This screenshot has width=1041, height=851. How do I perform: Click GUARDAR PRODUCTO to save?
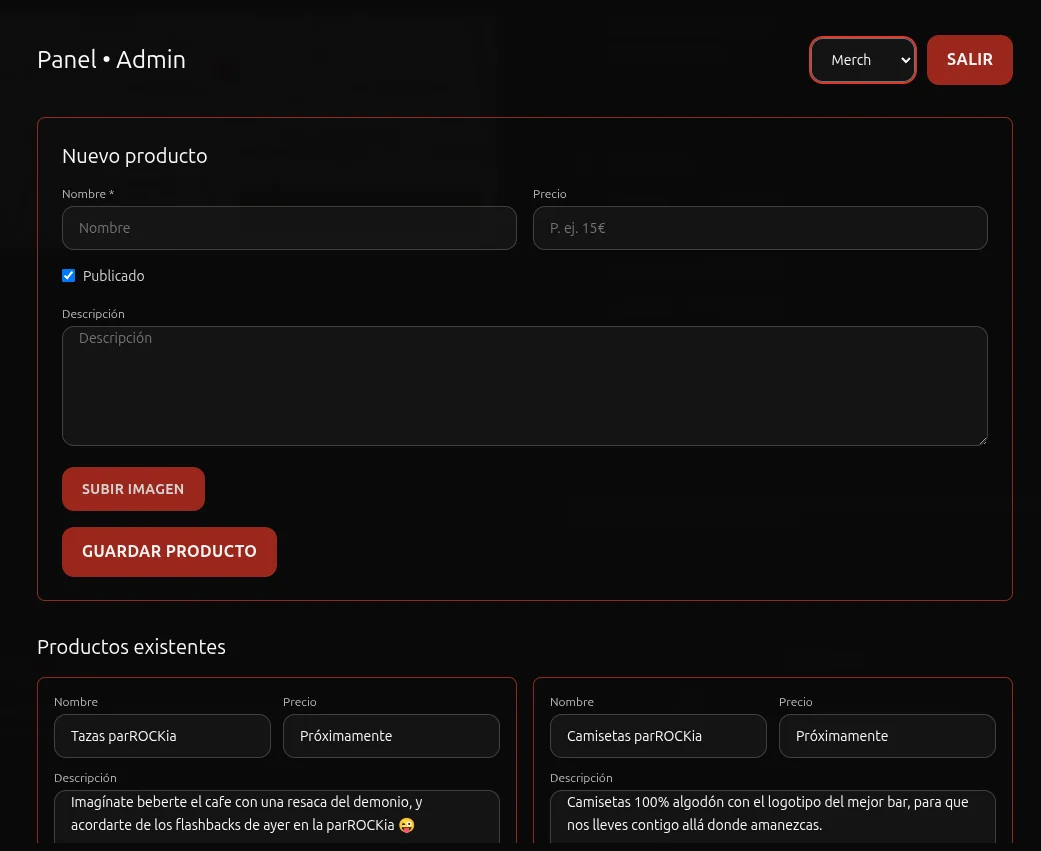pos(169,551)
